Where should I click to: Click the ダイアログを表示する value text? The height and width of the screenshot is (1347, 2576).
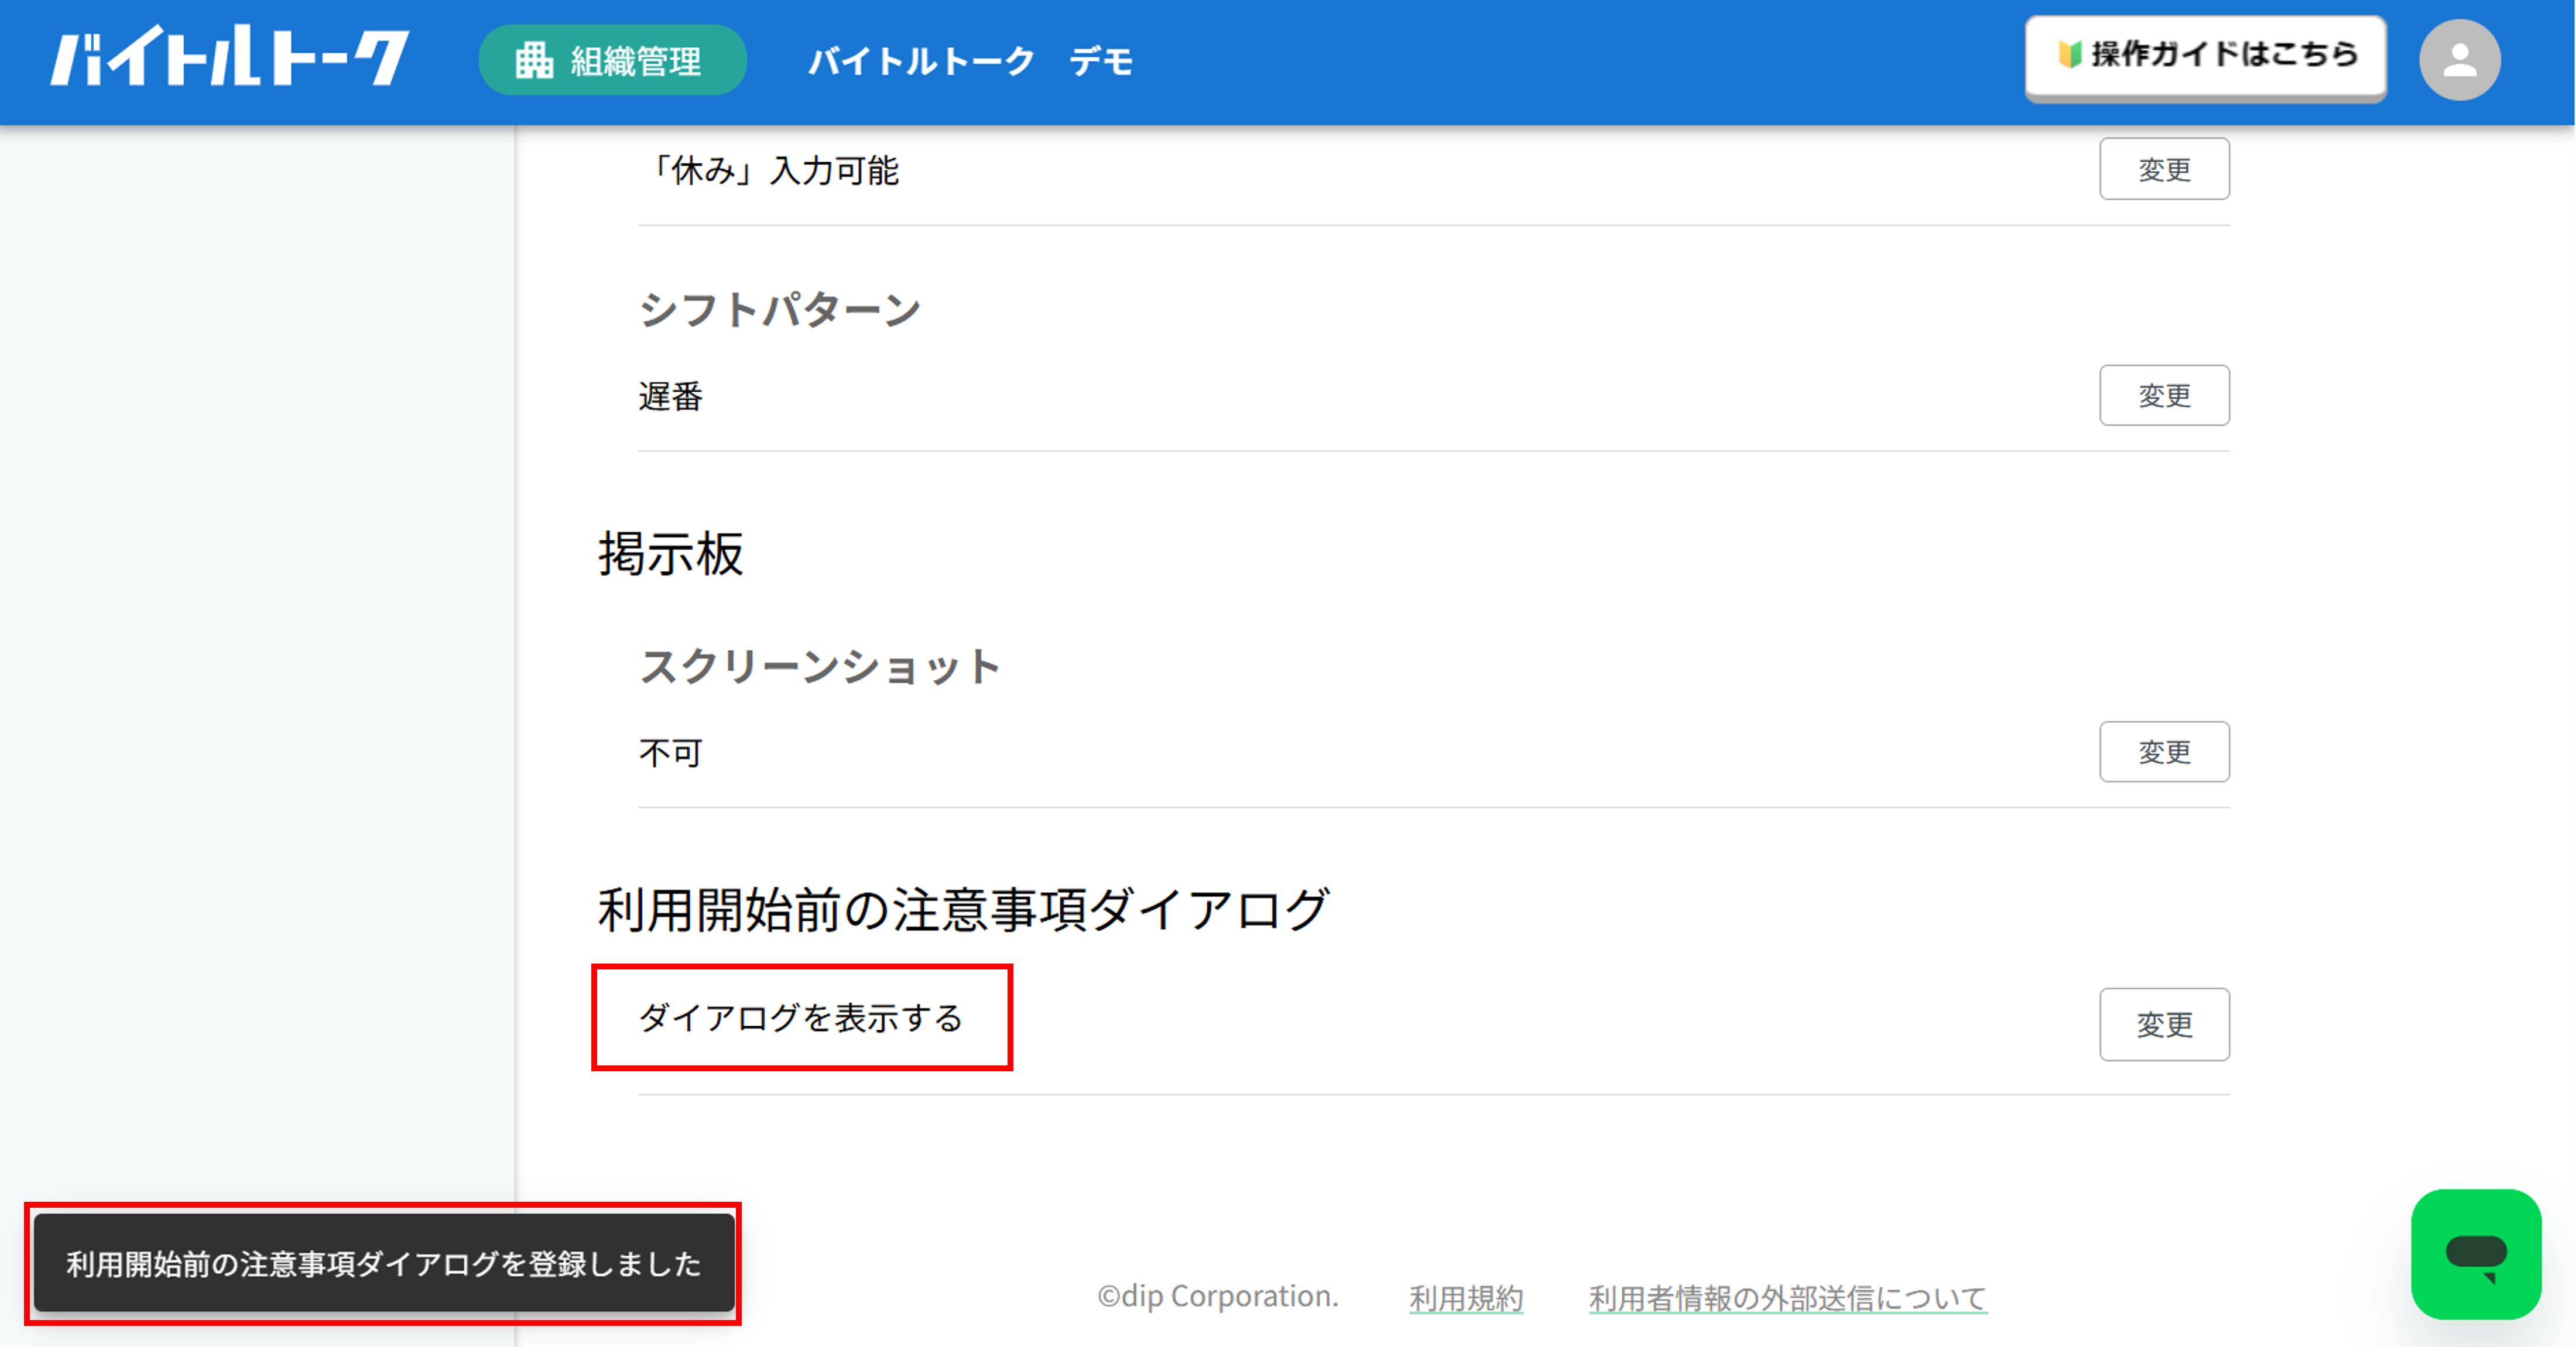801,1018
